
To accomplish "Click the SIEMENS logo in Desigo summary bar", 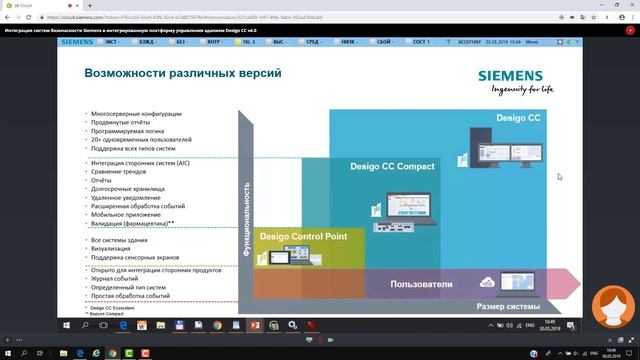I will click(x=77, y=42).
